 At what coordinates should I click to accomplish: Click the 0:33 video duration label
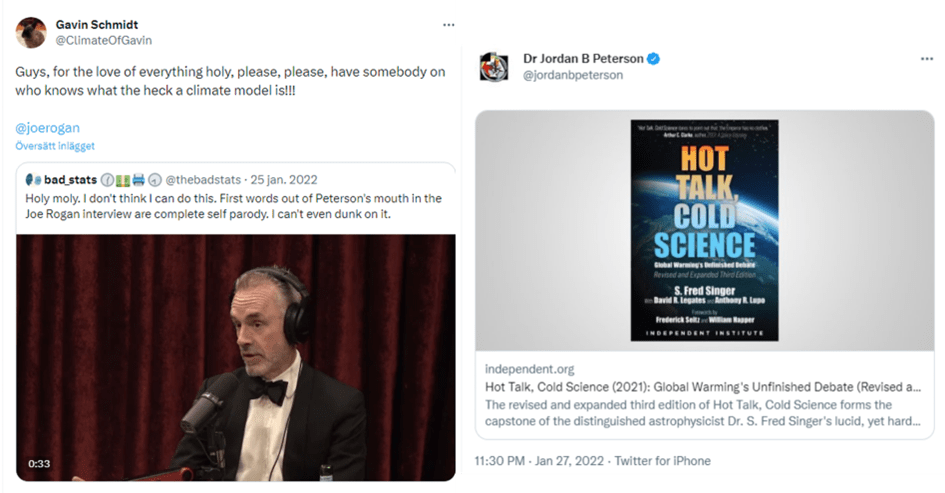point(39,463)
